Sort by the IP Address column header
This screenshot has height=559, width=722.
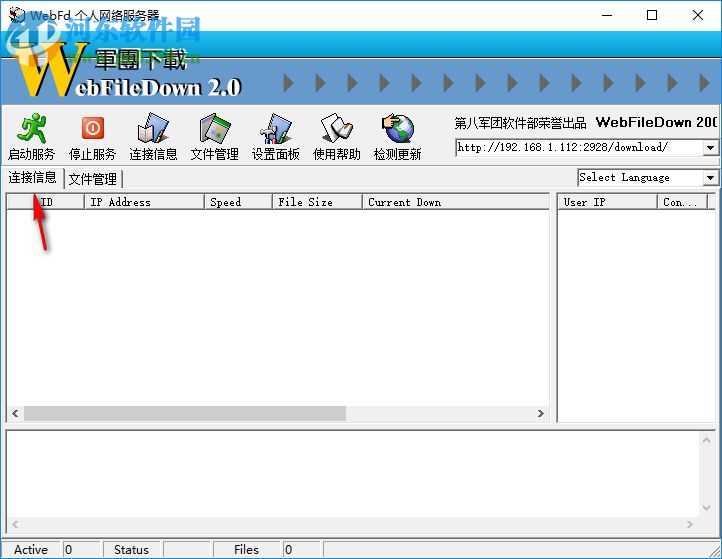click(144, 202)
